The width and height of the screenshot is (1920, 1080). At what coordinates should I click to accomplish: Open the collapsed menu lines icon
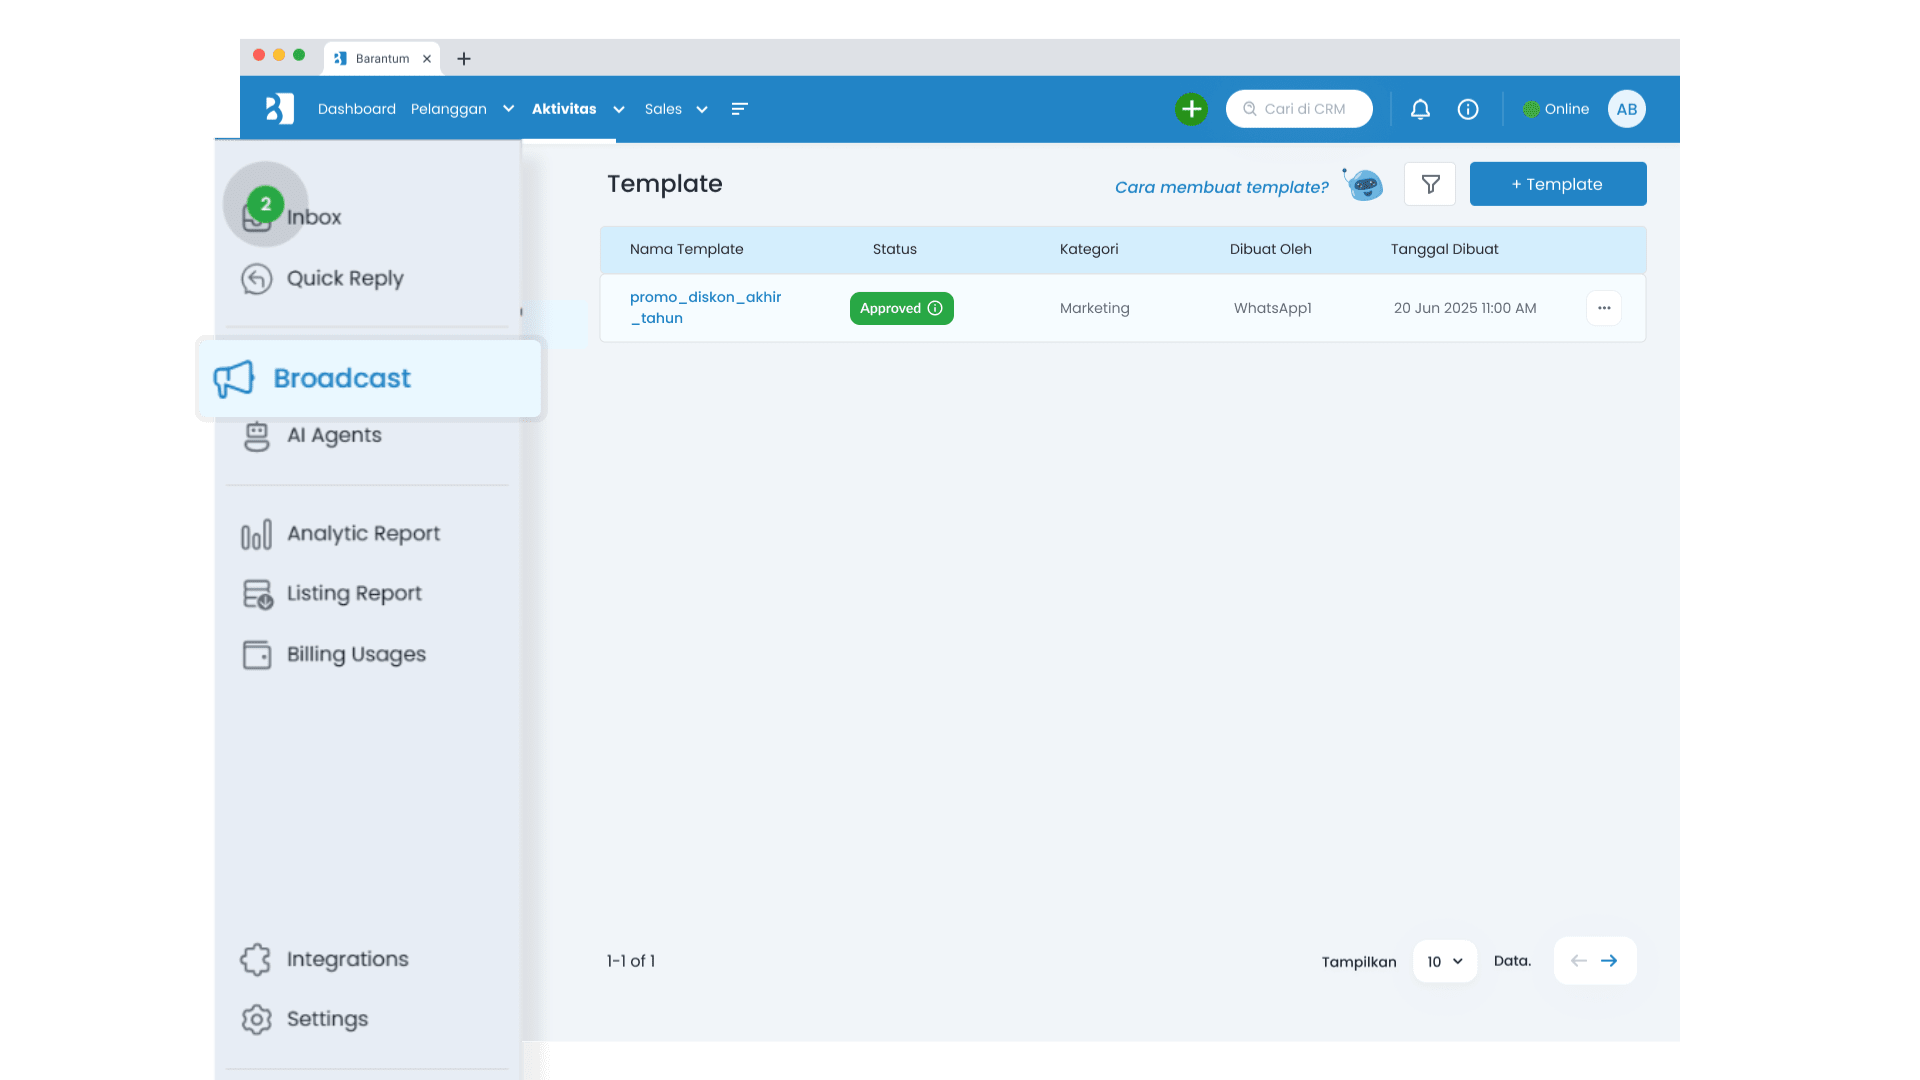coord(739,109)
